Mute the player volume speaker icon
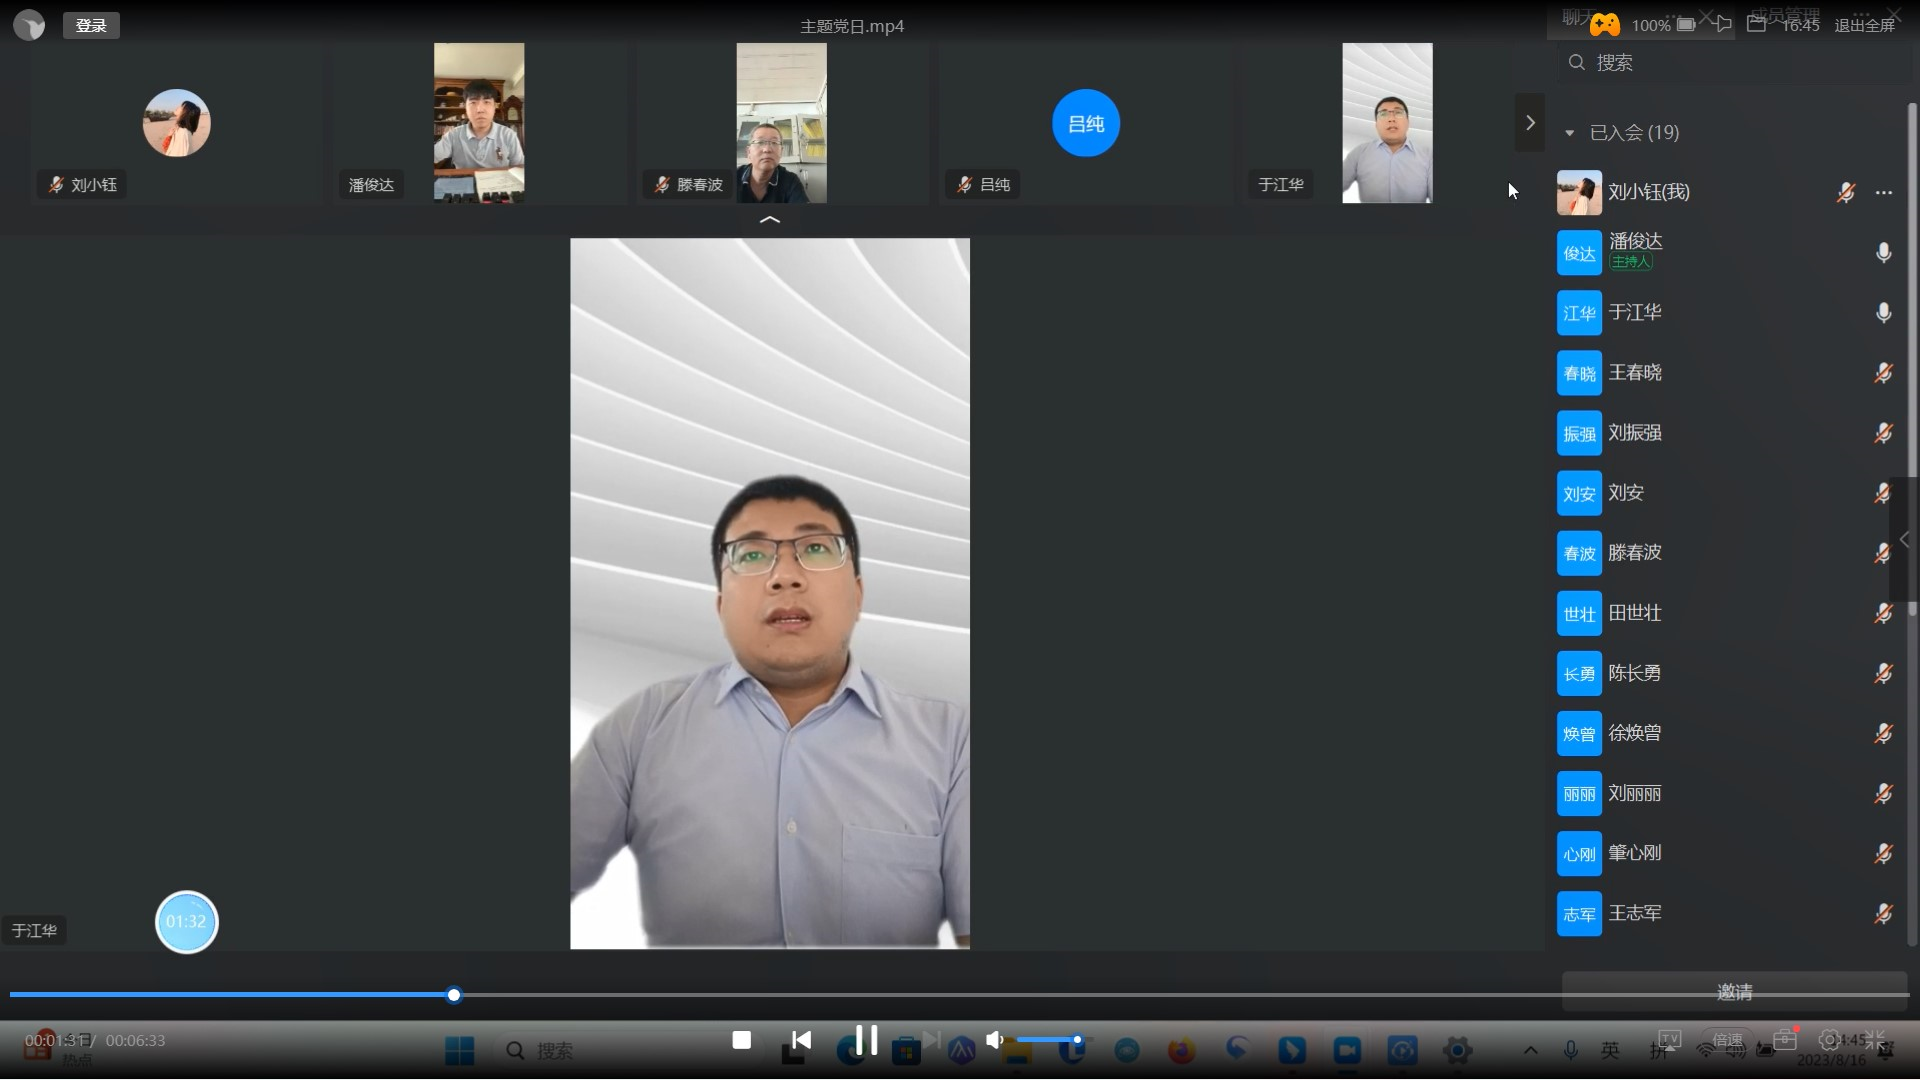The image size is (1920, 1080). [x=994, y=1040]
